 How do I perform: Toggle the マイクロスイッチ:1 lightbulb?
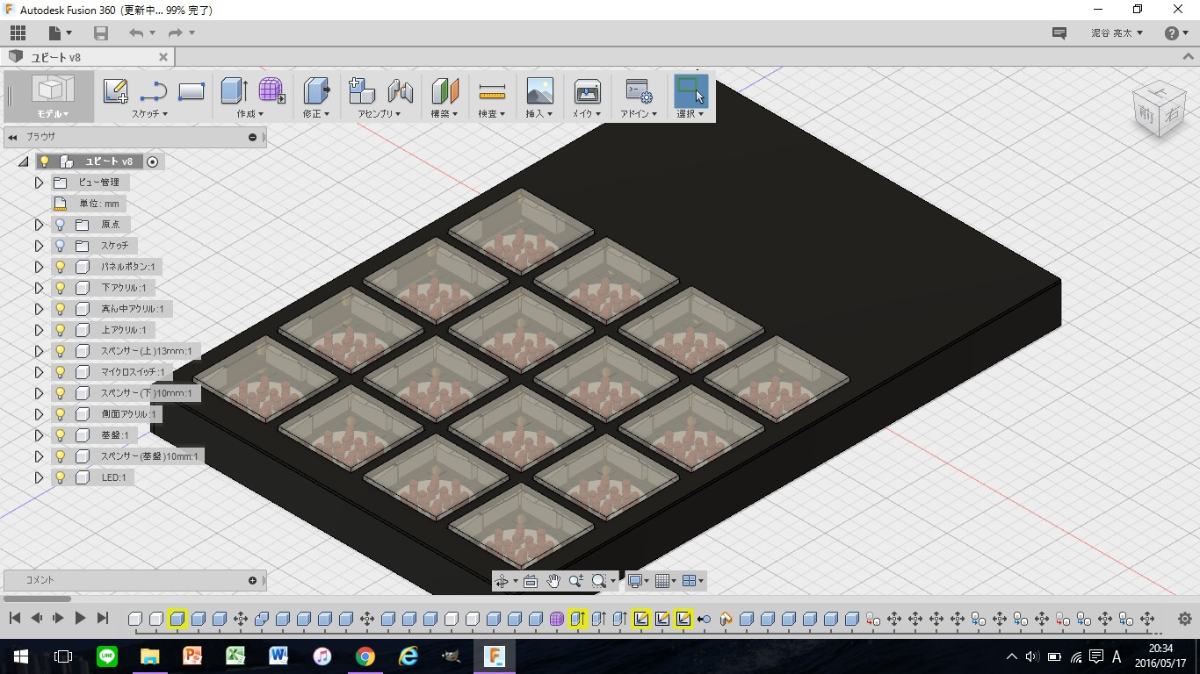click(x=60, y=373)
